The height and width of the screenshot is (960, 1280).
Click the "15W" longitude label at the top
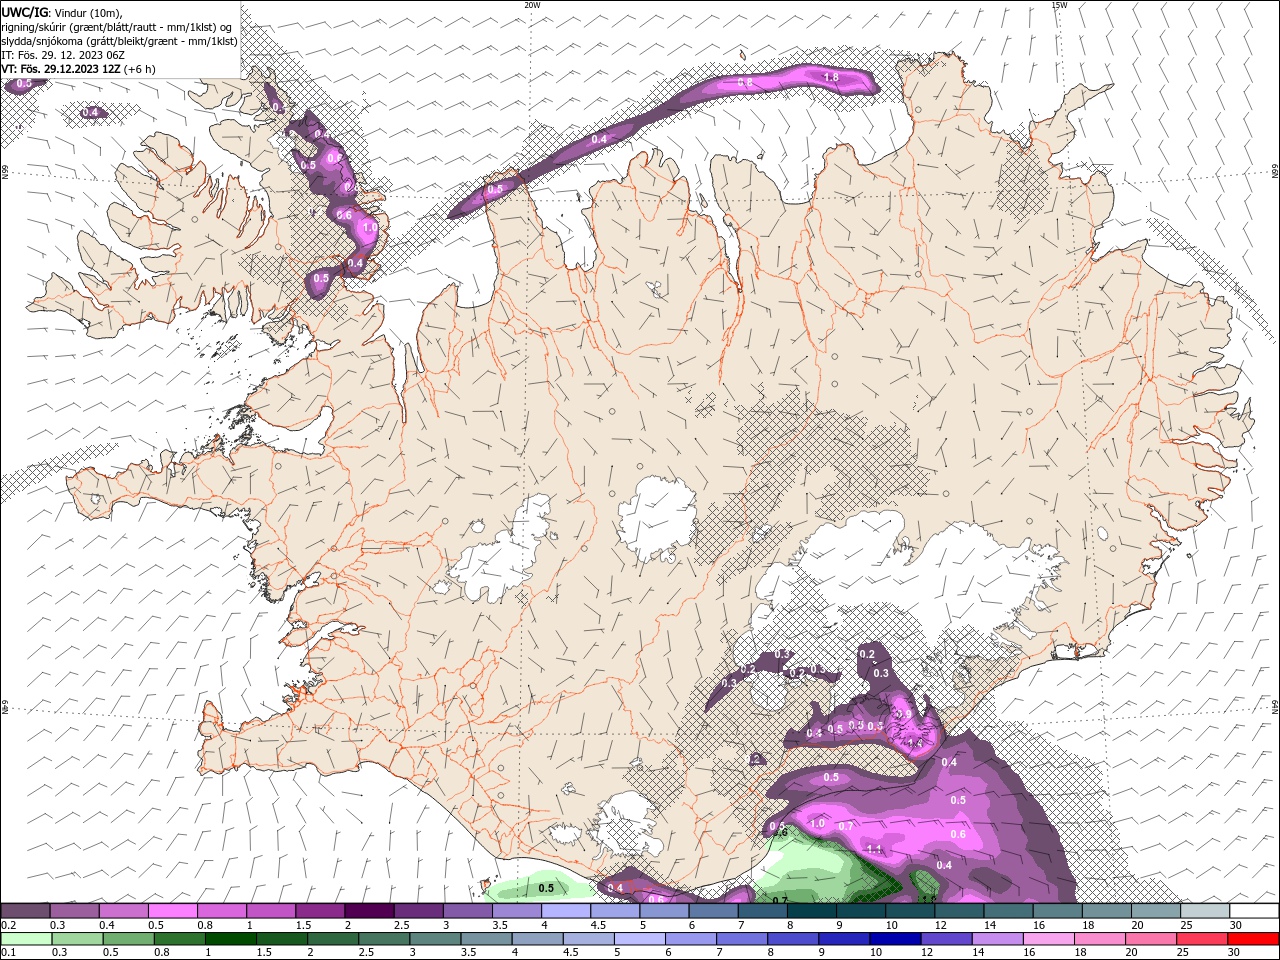pos(1059,5)
